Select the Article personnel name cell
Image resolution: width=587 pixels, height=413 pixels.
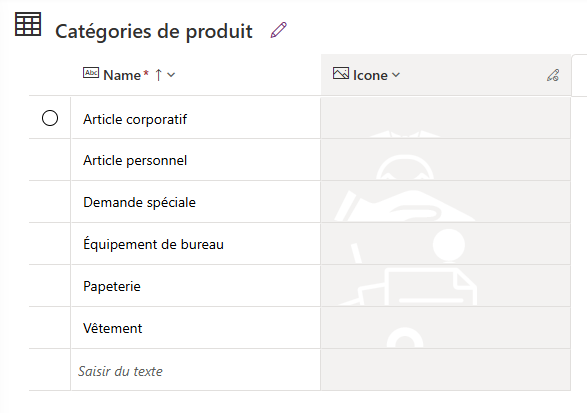click(x=195, y=160)
